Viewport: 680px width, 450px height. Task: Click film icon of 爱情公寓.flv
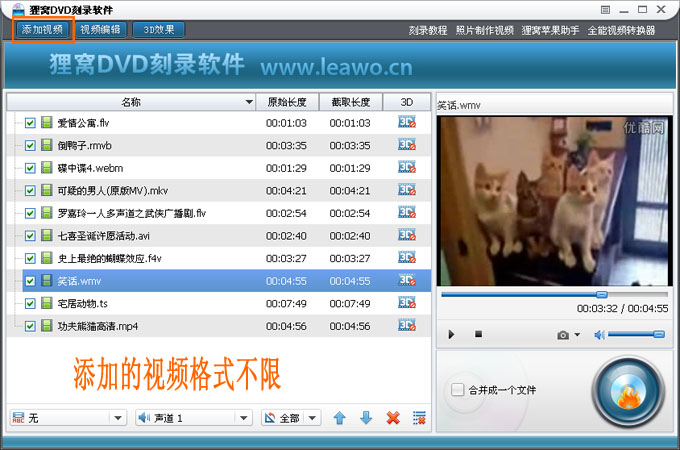pyautogui.click(x=47, y=122)
